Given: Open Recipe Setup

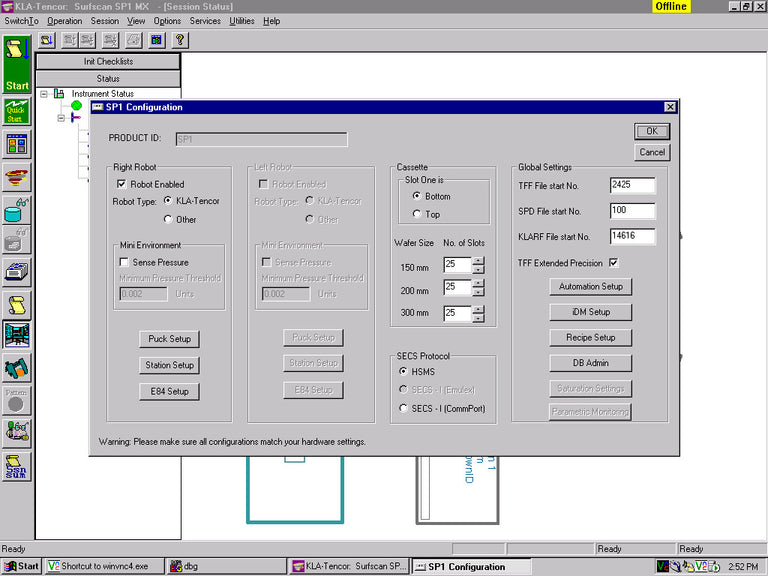Looking at the screenshot, I should [x=591, y=337].
